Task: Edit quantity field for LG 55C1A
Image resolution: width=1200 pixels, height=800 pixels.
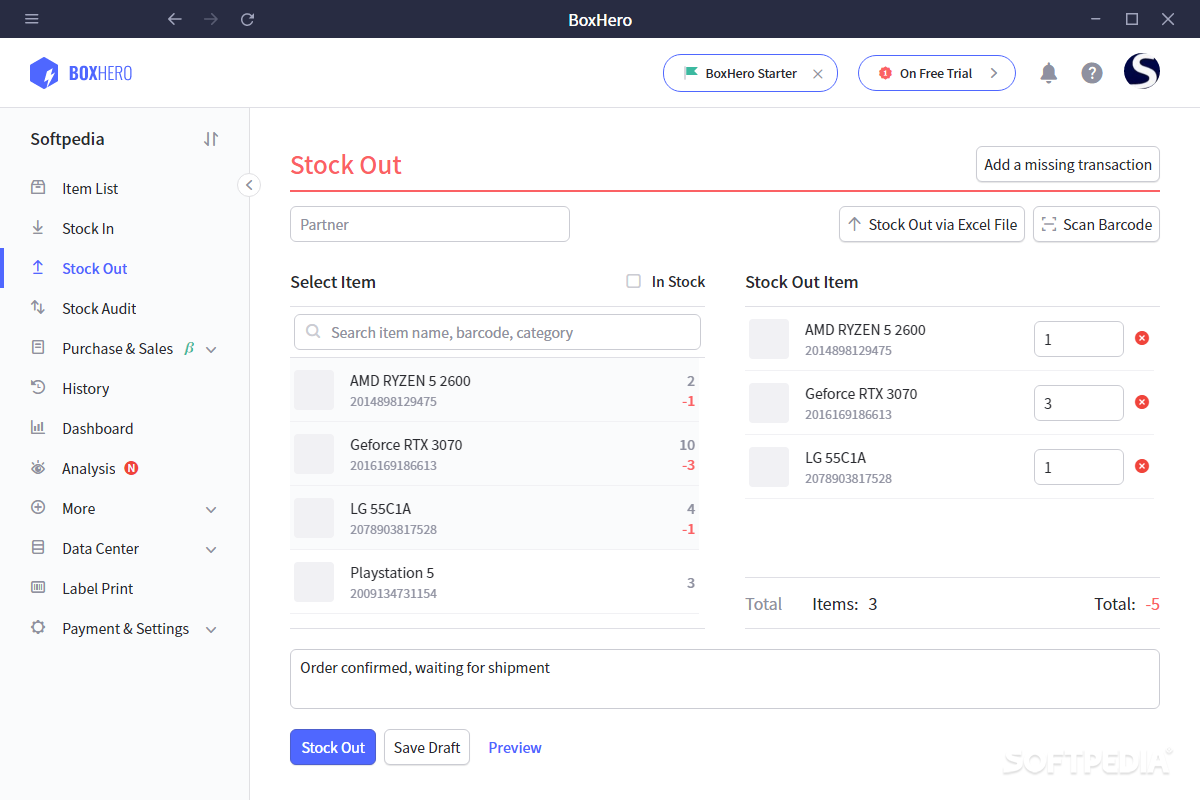Action: click(1079, 467)
